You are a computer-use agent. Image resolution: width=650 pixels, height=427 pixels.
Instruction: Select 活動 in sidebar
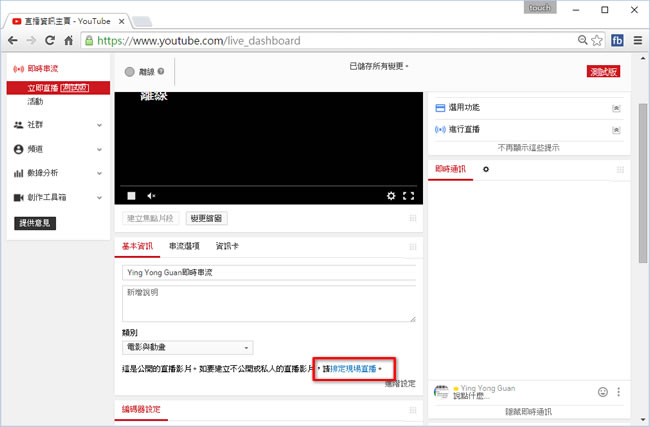pos(36,102)
